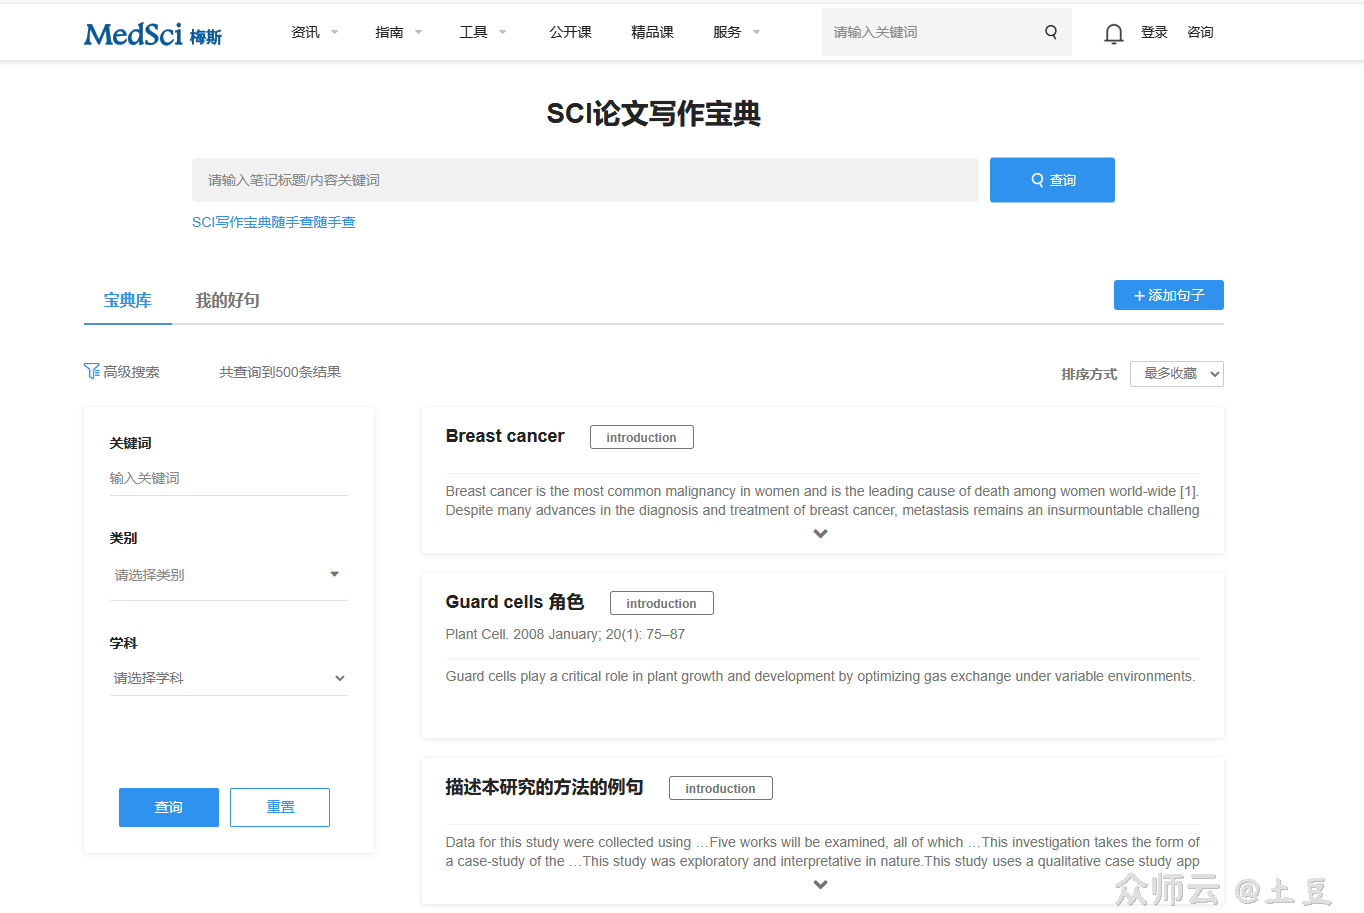The height and width of the screenshot is (913, 1364).
Task: Click the magnifier icon in top search
Action: pos(1051,32)
